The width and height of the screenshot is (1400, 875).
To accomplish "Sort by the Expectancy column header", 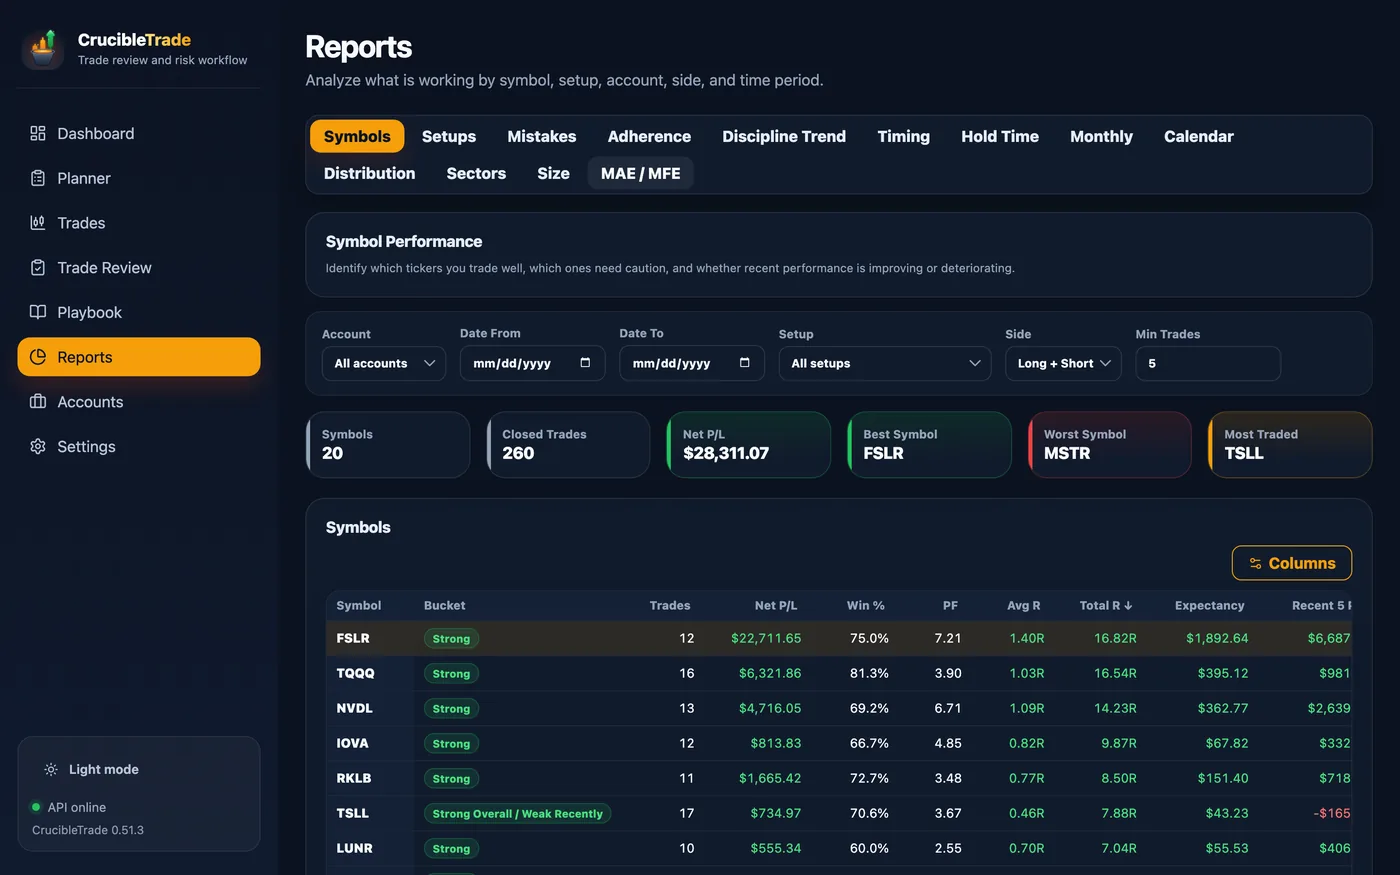I will click(x=1209, y=605).
